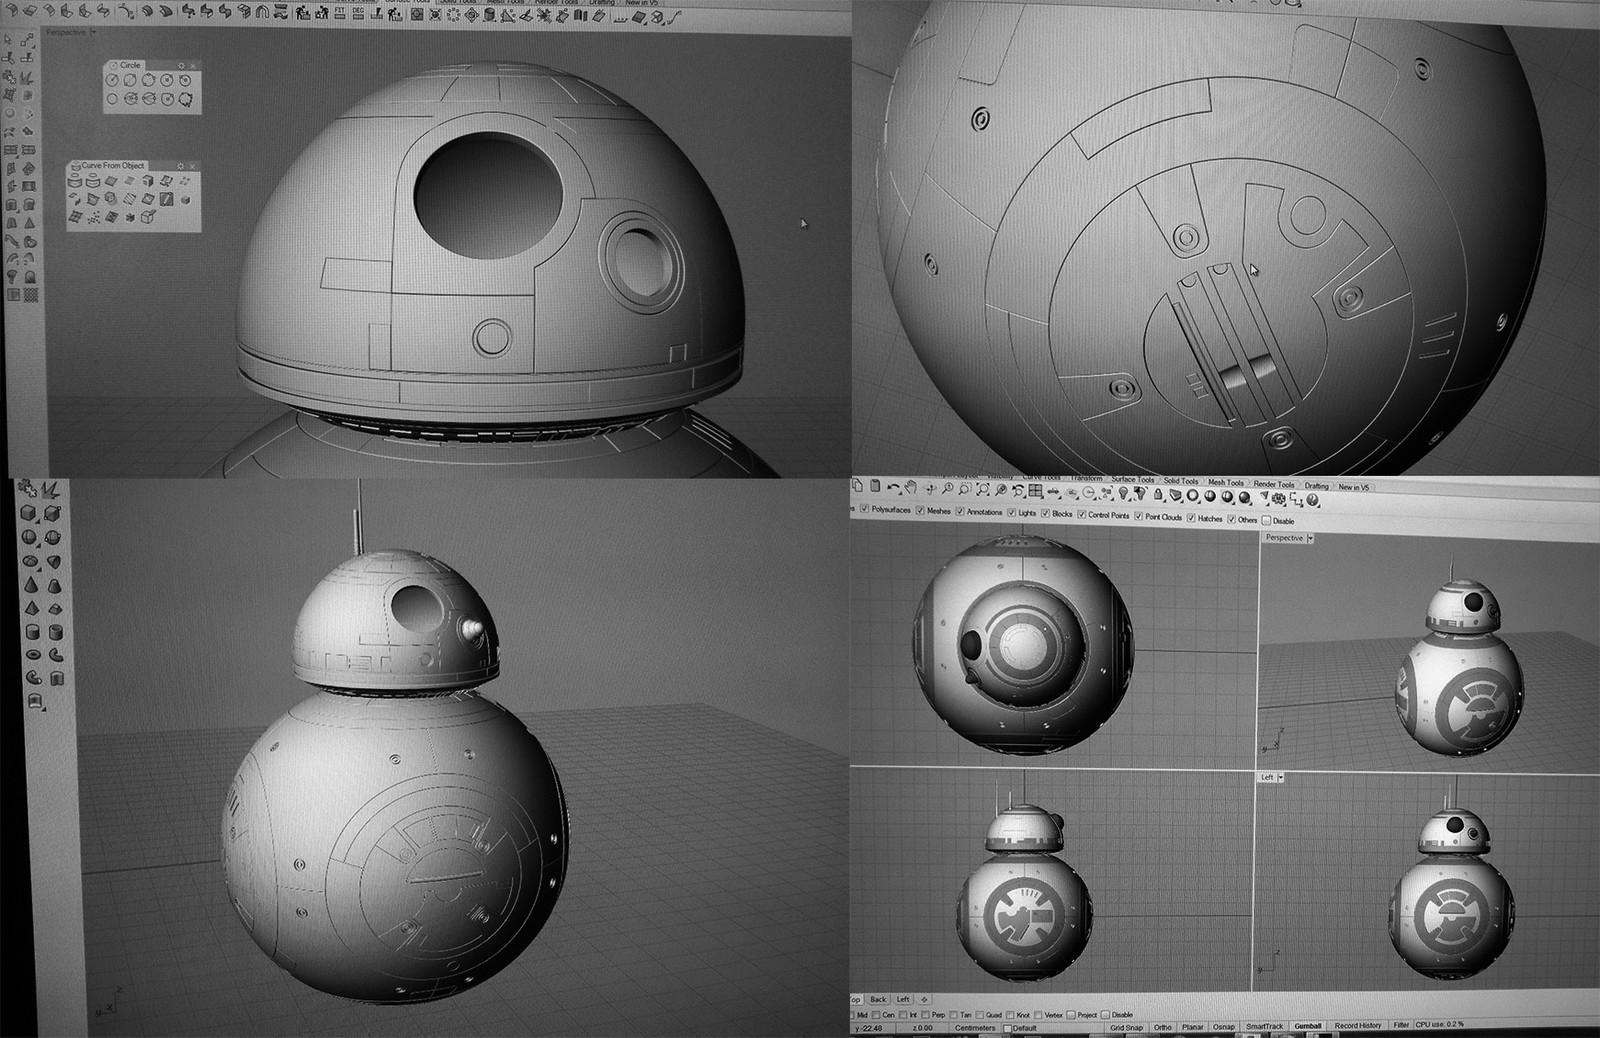Toggle the Point Clouds filter checkbox
The height and width of the screenshot is (1038, 1600).
1138,515
